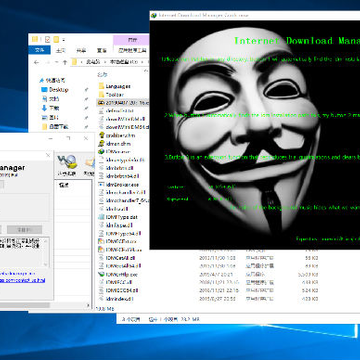This screenshot has height=360, width=360.
Task: Select 快速访问 in the navigation pane
Action: coord(55,80)
